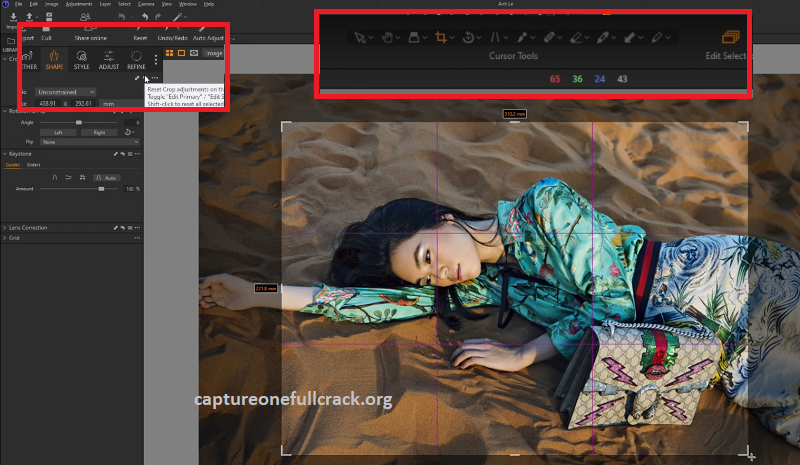Open dropdown arrow beside the Crop cursor tool

(452, 38)
